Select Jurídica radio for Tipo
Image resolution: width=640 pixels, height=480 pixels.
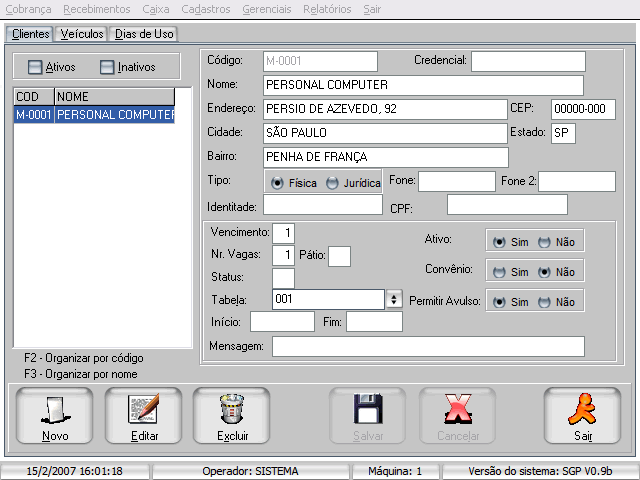[x=333, y=184]
